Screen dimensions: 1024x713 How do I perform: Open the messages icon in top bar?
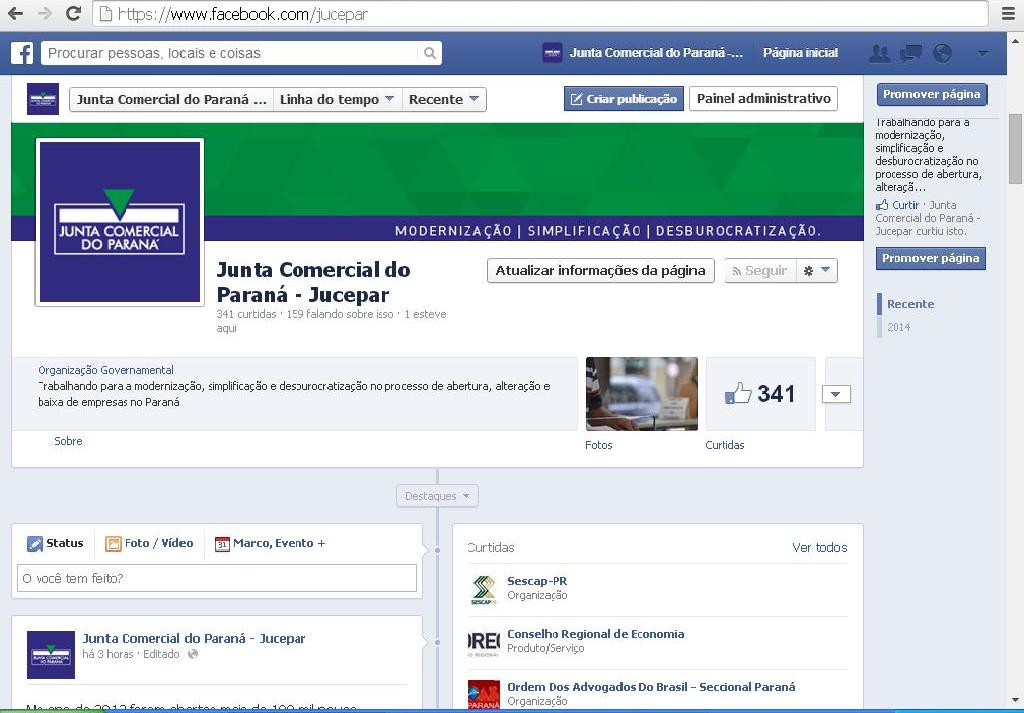coord(910,53)
